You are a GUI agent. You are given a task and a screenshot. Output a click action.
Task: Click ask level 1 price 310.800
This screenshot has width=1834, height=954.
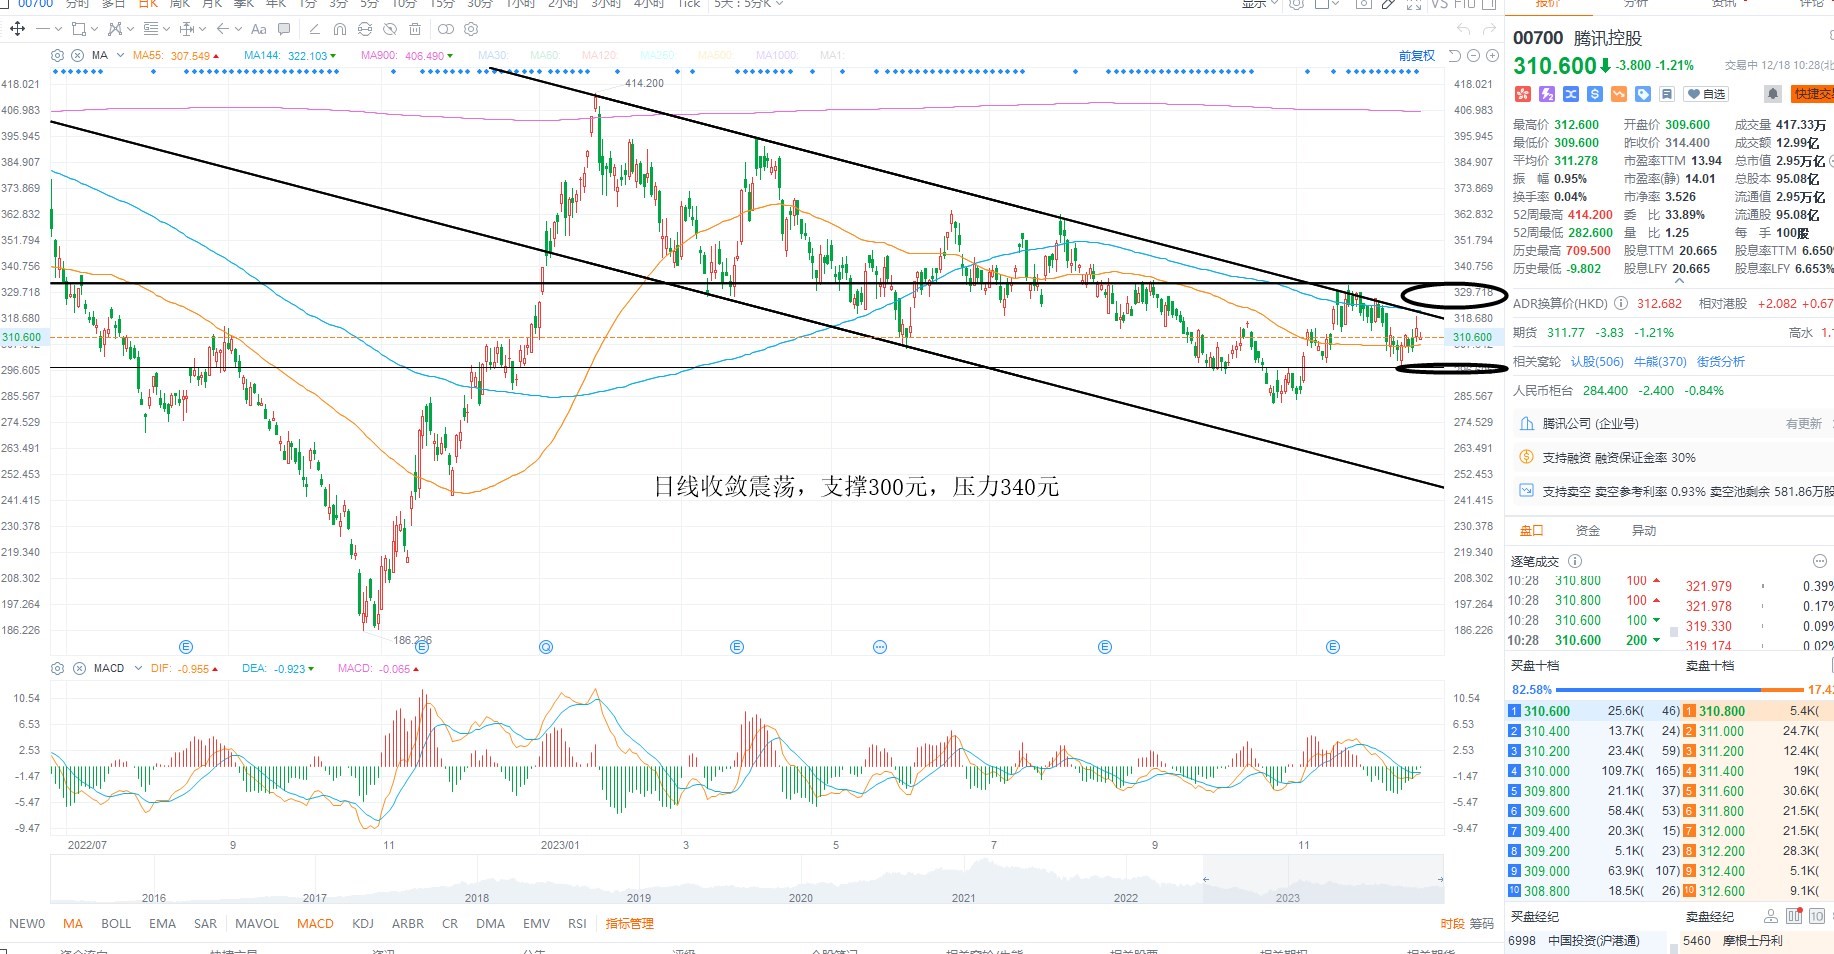click(1722, 711)
